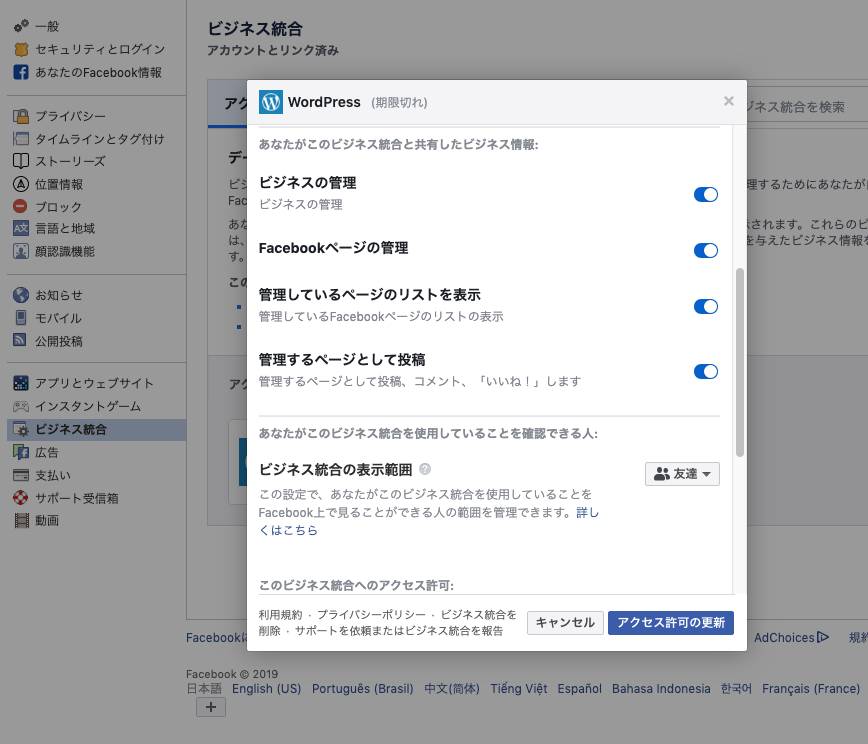Click the サポート受信箱 lifebuoy icon
The image size is (868, 744).
point(21,498)
